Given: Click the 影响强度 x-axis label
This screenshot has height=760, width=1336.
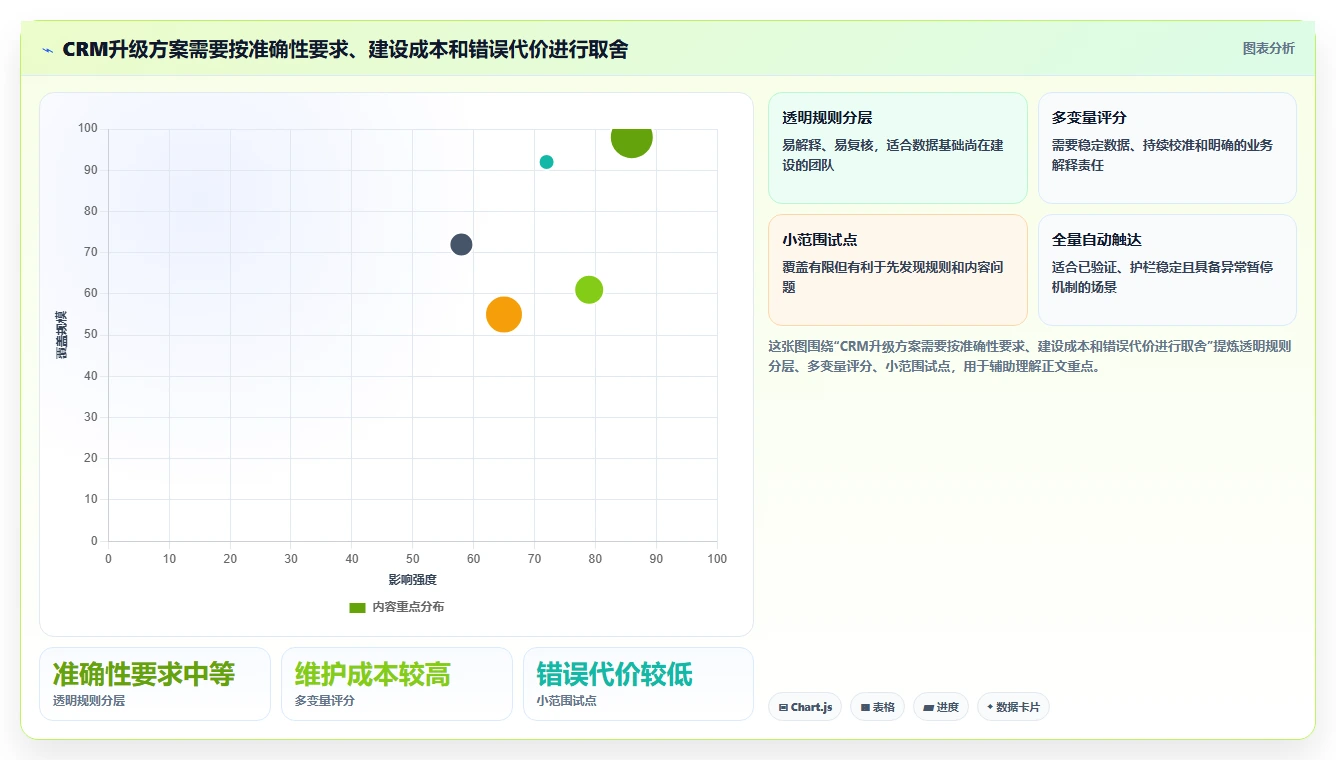Looking at the screenshot, I should click(413, 579).
